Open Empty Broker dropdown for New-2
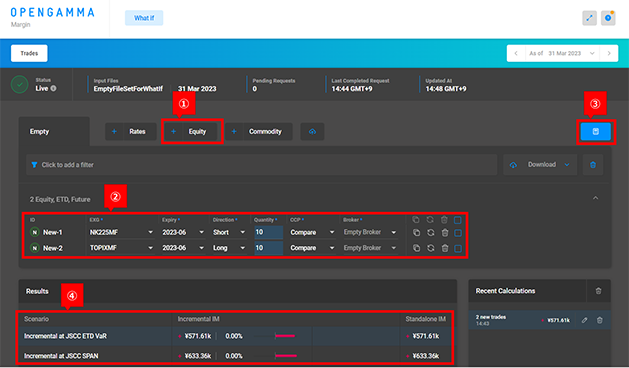The width and height of the screenshot is (629, 368). (370, 248)
